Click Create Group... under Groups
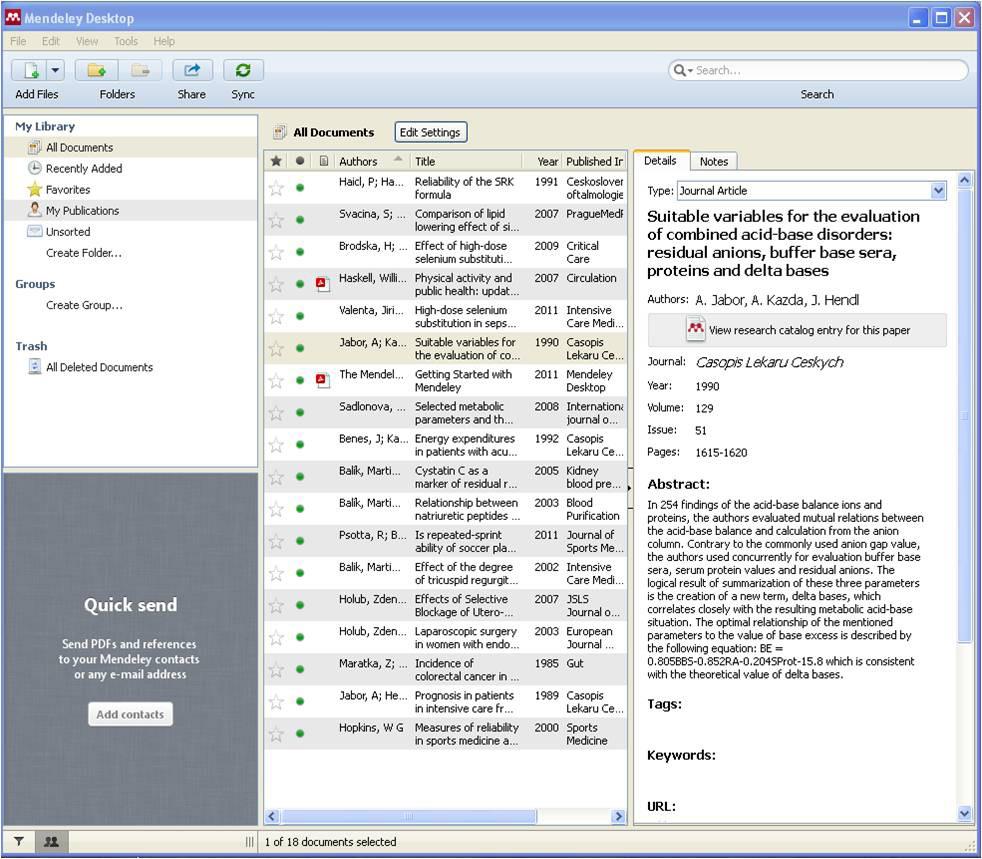Image resolution: width=982 pixels, height=859 pixels. pos(84,306)
